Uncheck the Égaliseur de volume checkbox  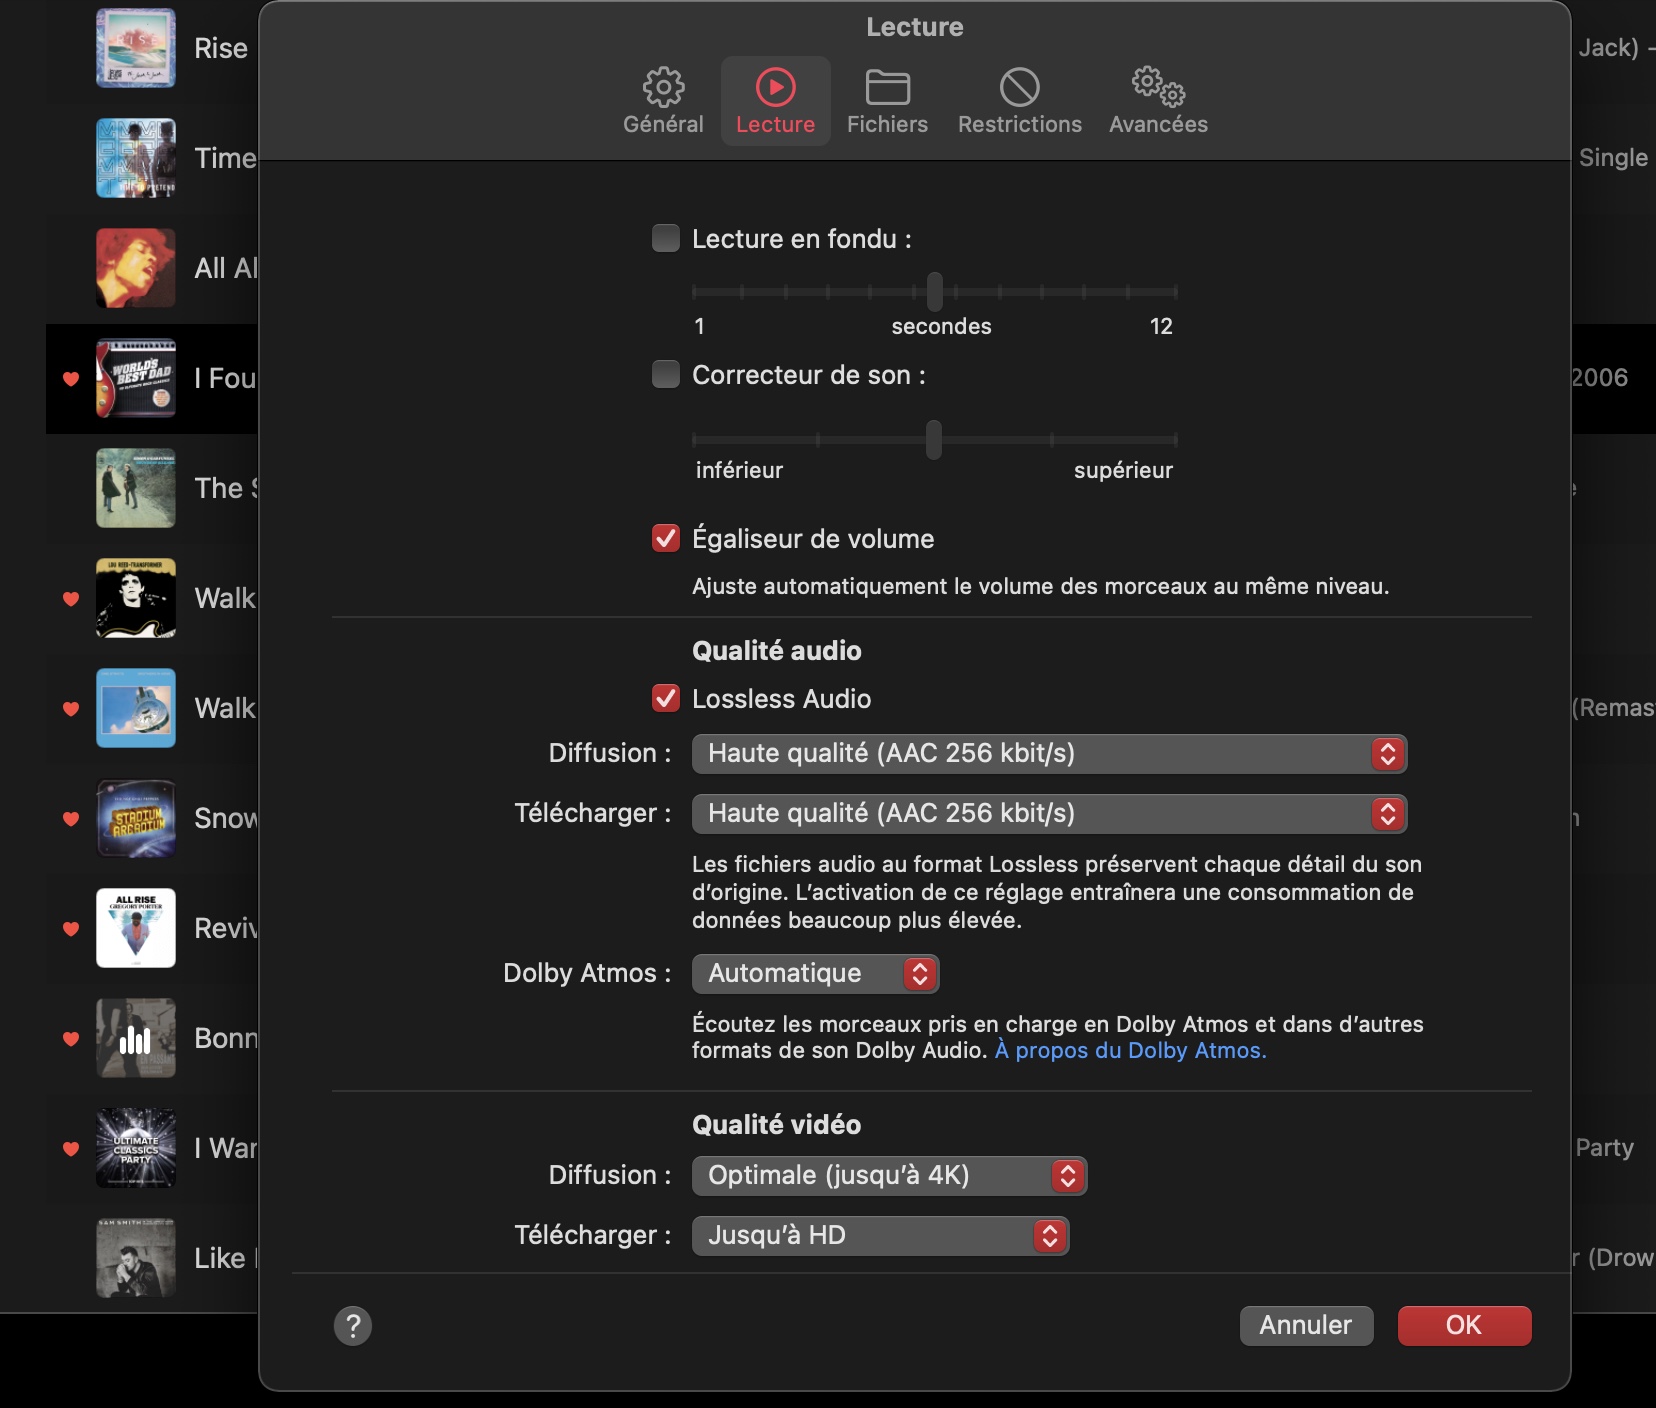point(666,539)
